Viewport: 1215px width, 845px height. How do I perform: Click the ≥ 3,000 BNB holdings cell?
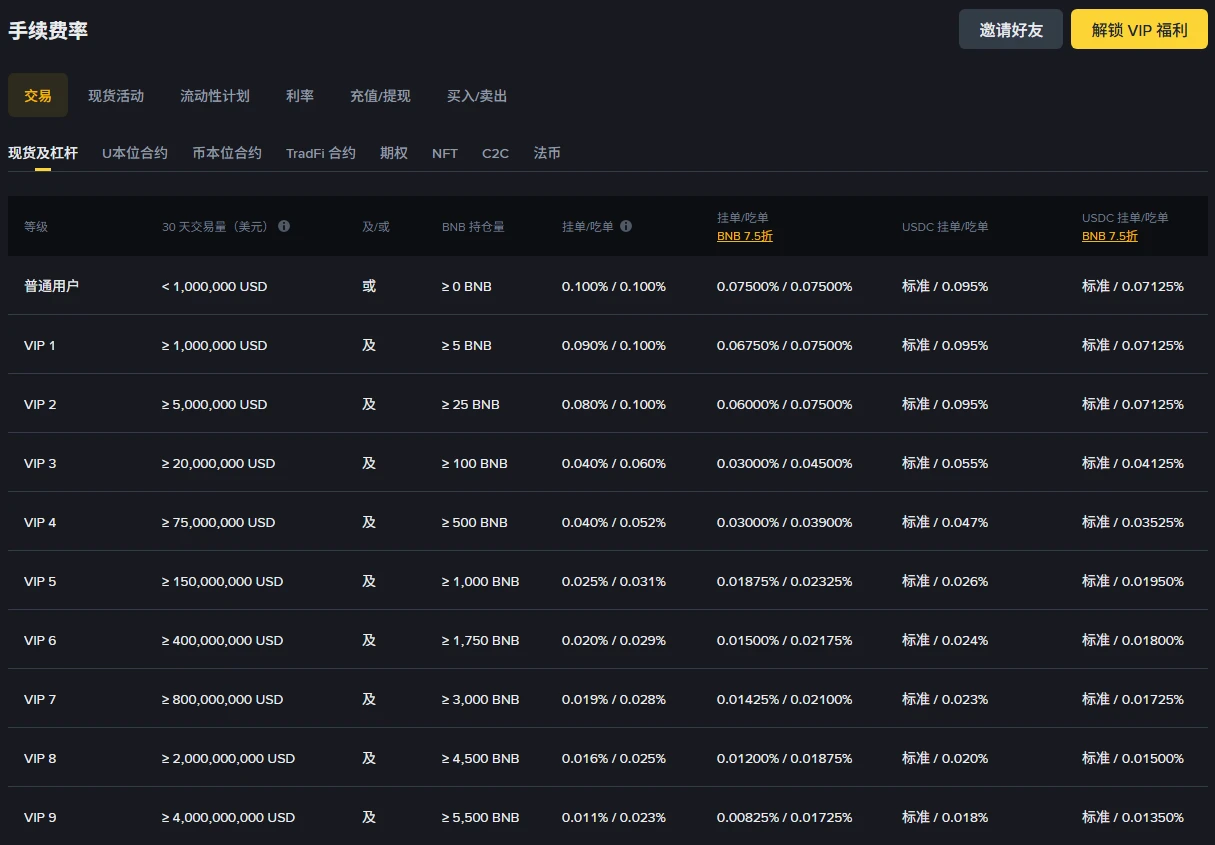click(x=481, y=699)
